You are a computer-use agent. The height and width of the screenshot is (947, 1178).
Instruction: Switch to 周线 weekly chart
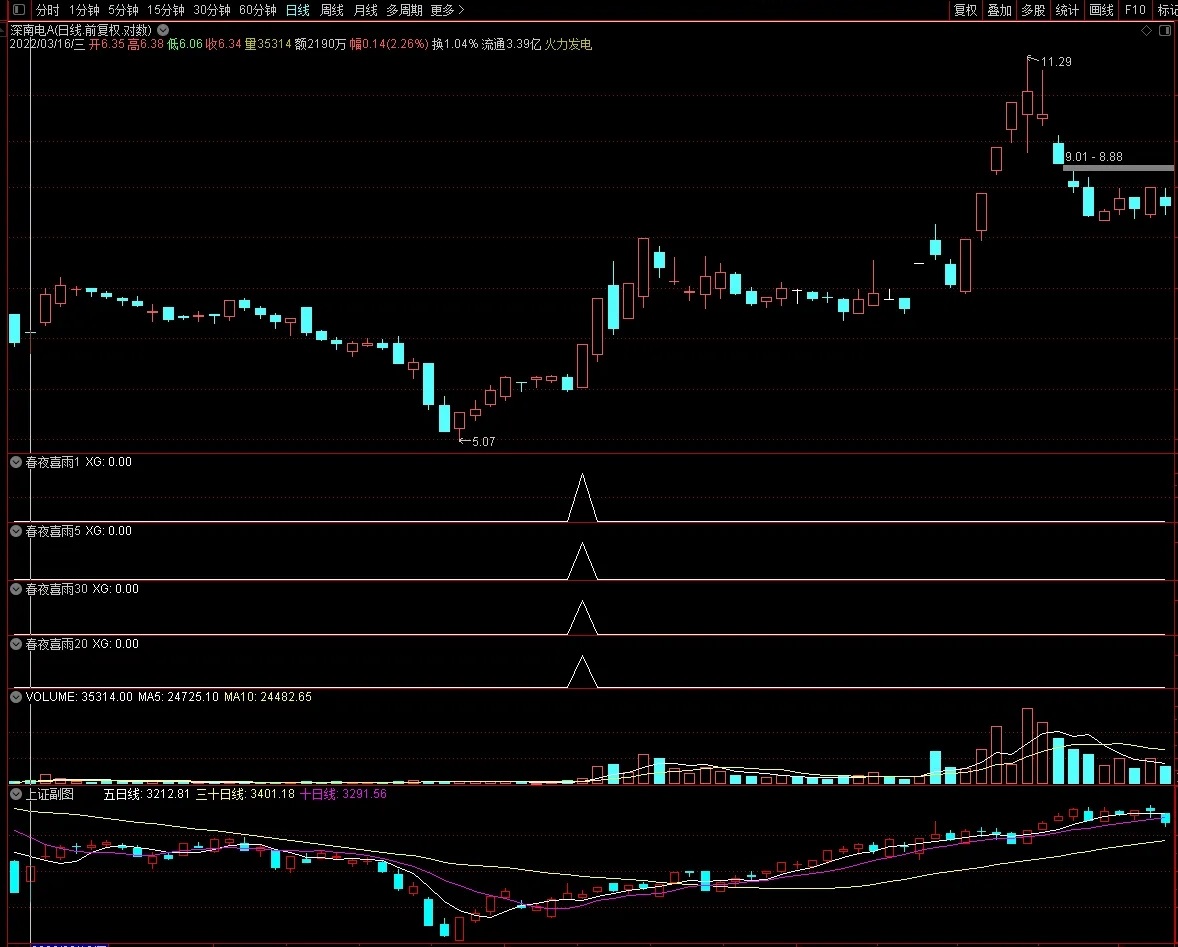[331, 10]
